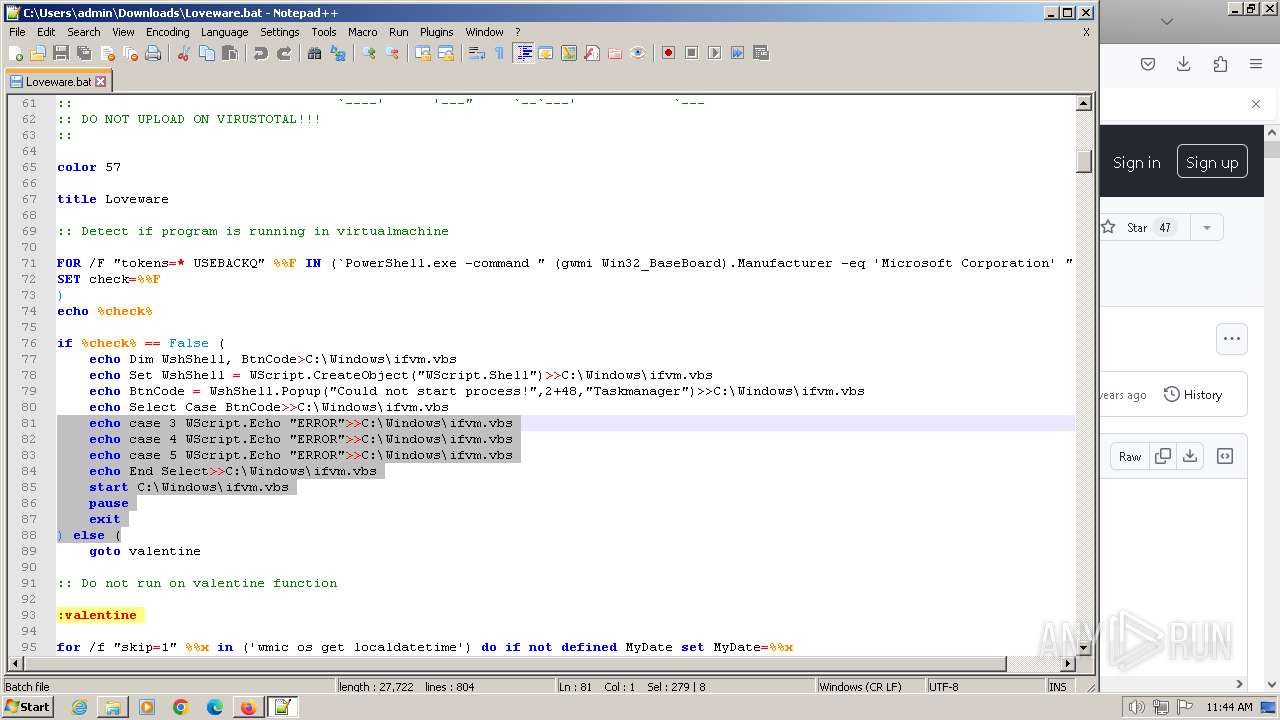The image size is (1280, 720).
Task: Create a new file with toolbar New icon
Action: 16,53
